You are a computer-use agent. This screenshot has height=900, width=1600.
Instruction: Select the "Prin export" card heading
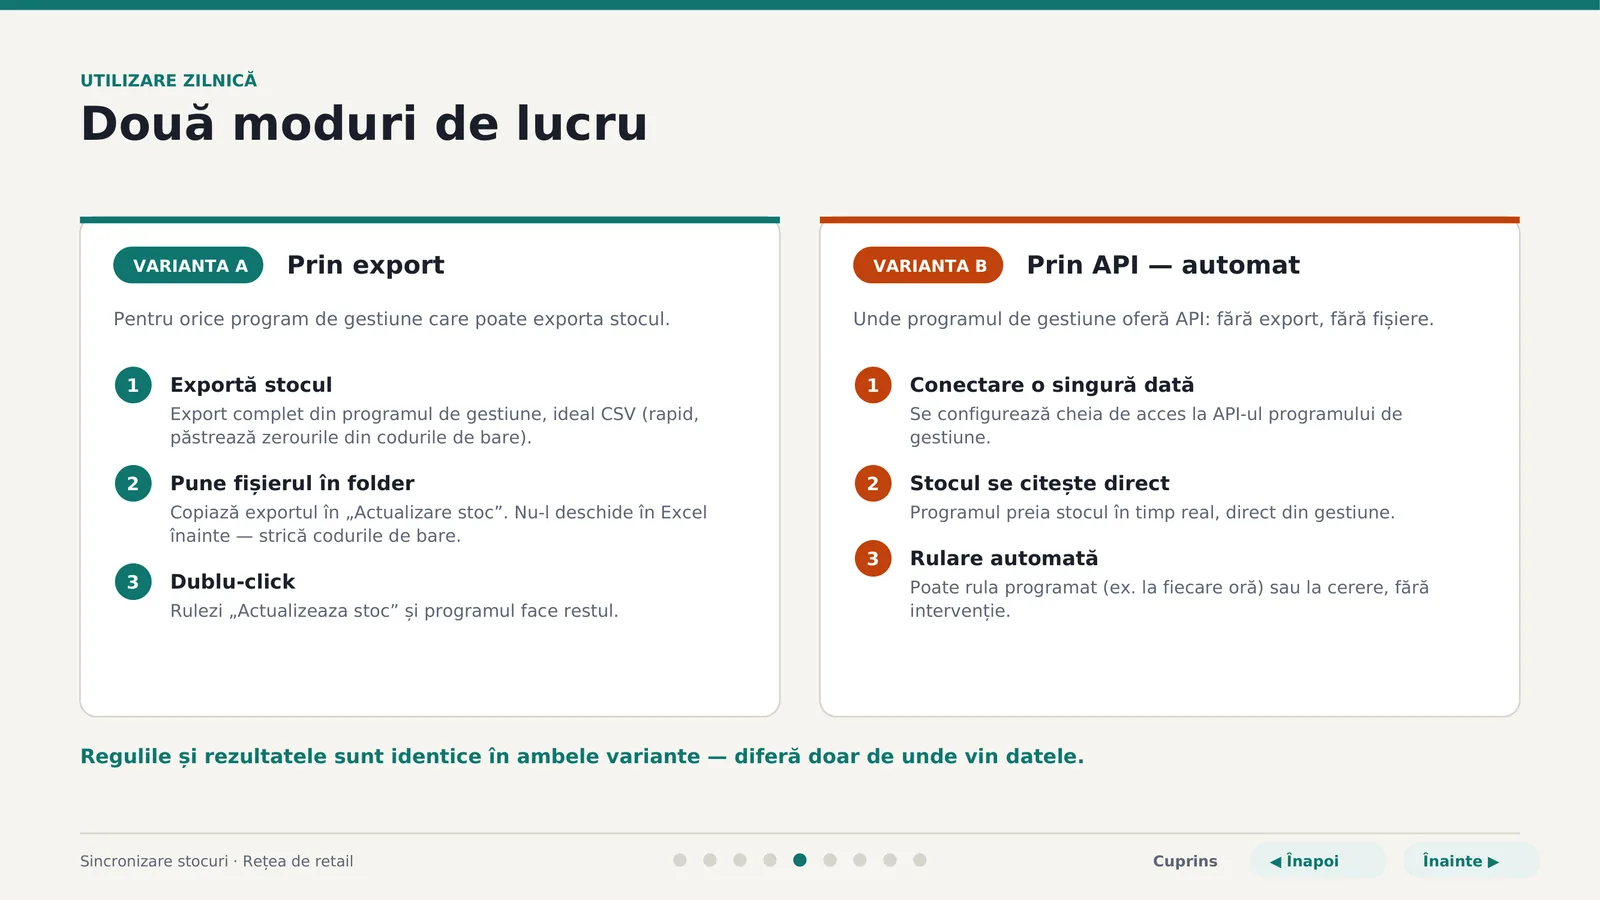point(366,265)
